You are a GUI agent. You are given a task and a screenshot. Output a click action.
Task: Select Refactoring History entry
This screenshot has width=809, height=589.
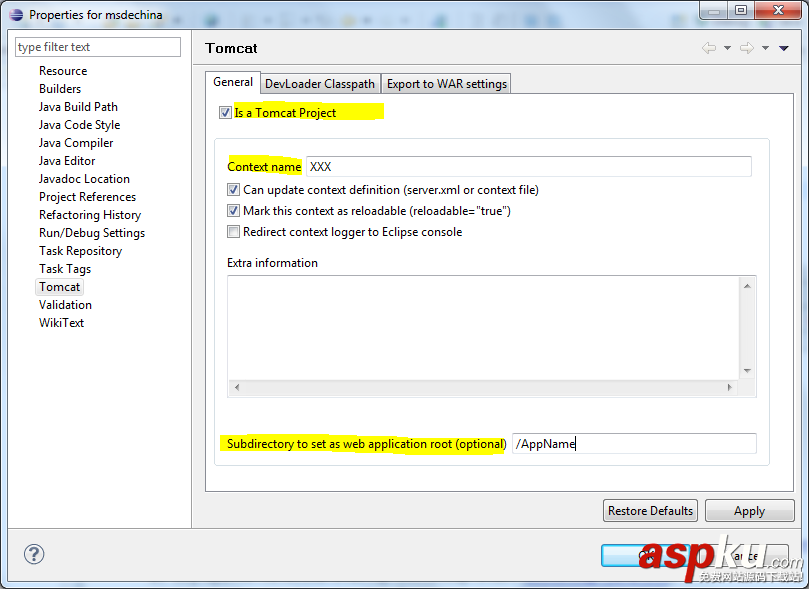tap(90, 215)
